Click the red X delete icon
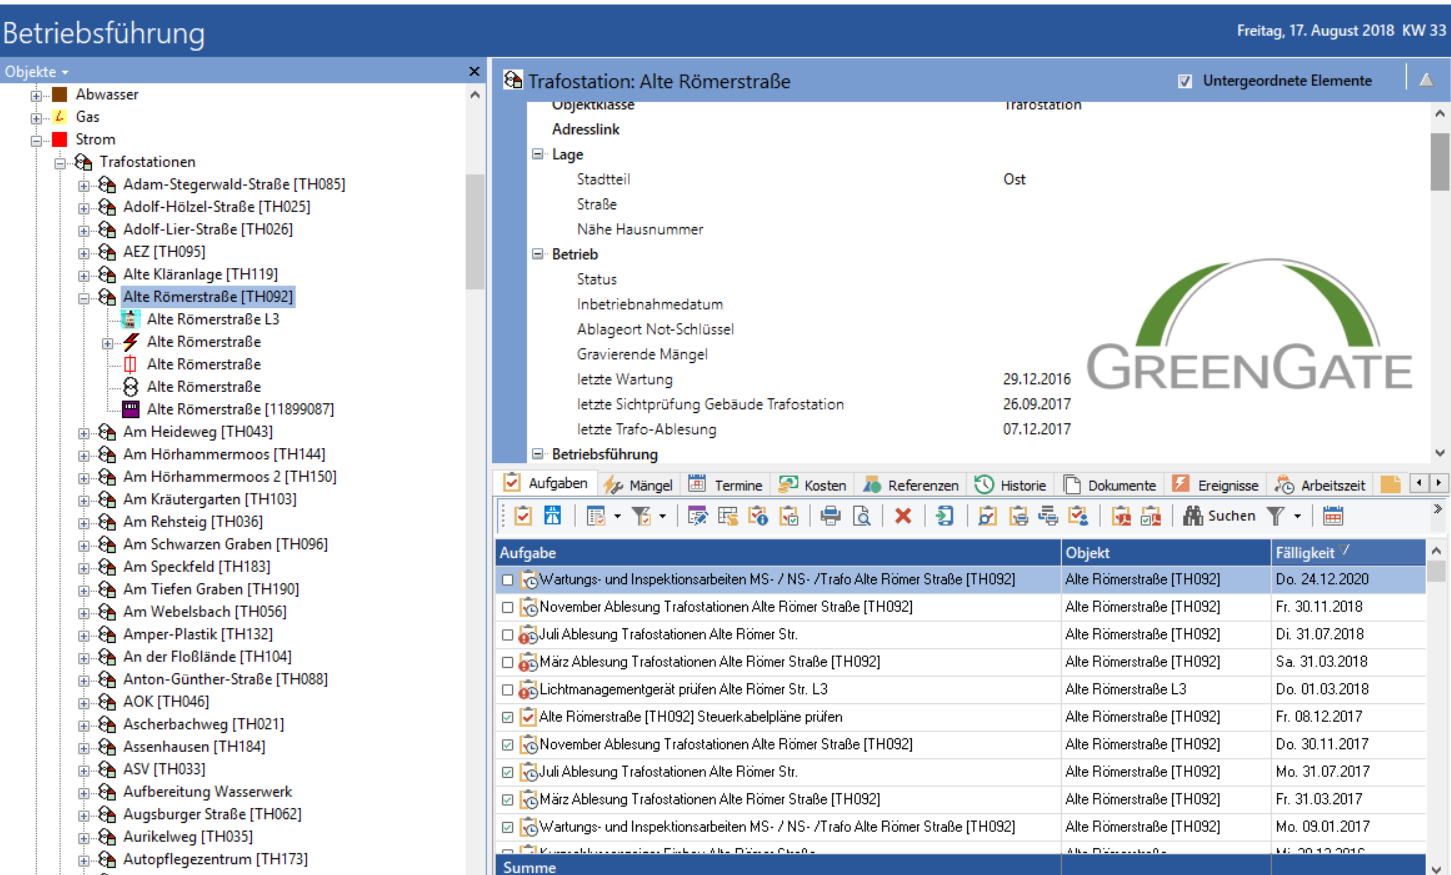The image size is (1451, 875). [903, 516]
